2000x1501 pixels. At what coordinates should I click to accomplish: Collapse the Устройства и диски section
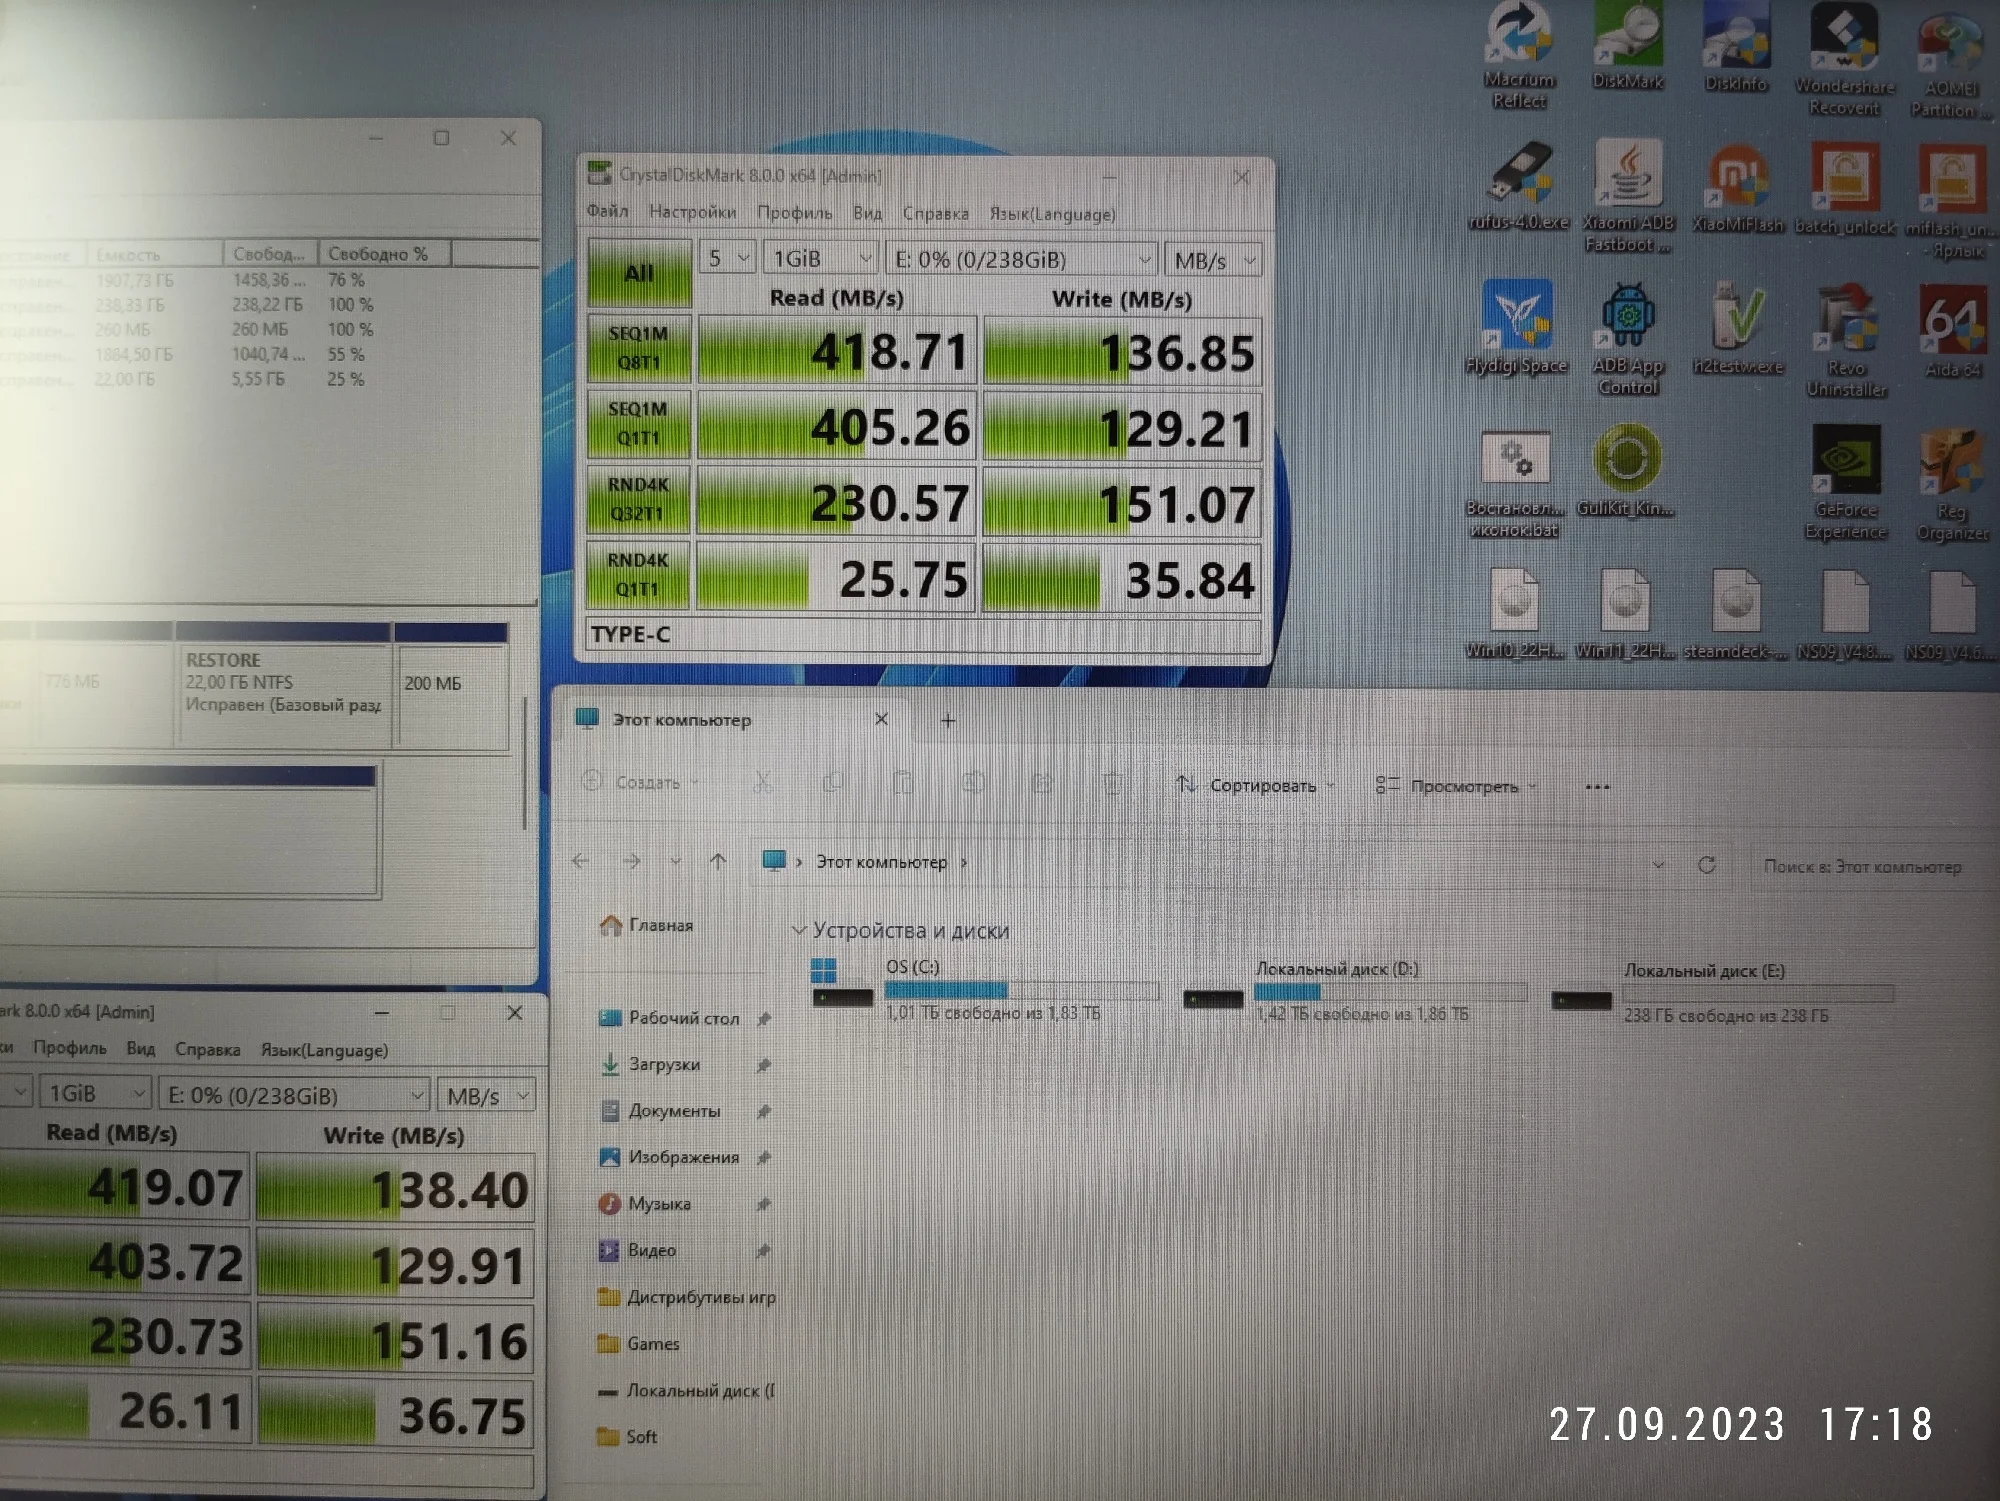(x=799, y=931)
